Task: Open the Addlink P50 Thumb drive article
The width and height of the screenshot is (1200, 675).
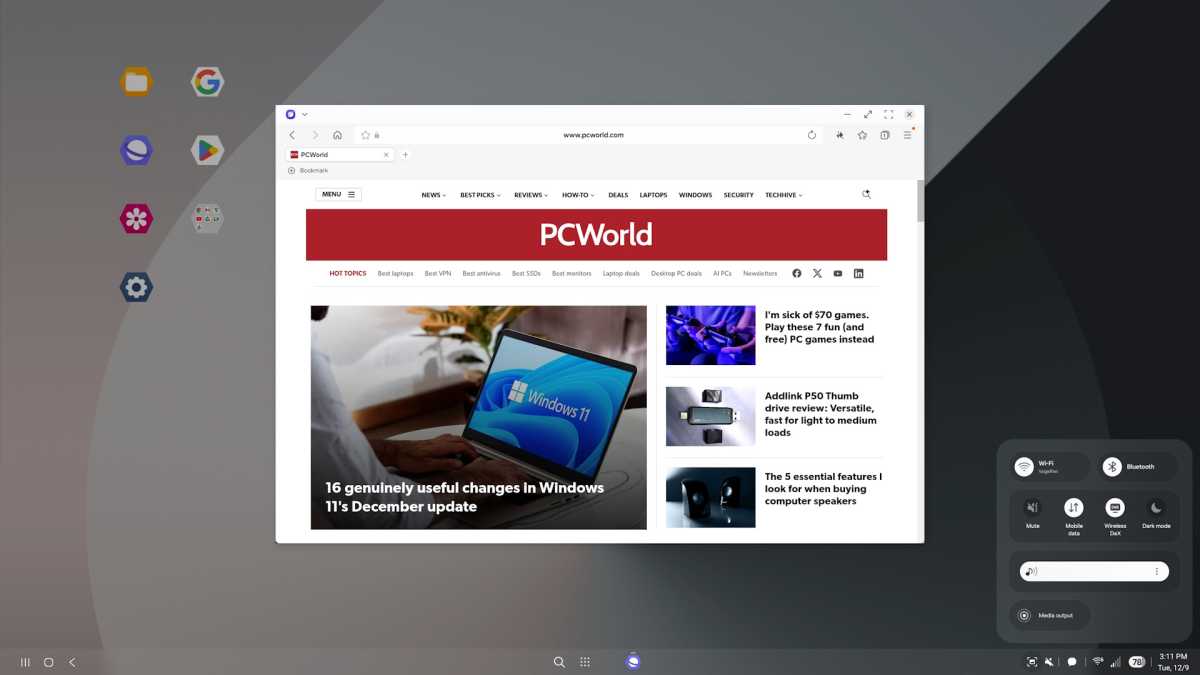Action: [x=820, y=414]
